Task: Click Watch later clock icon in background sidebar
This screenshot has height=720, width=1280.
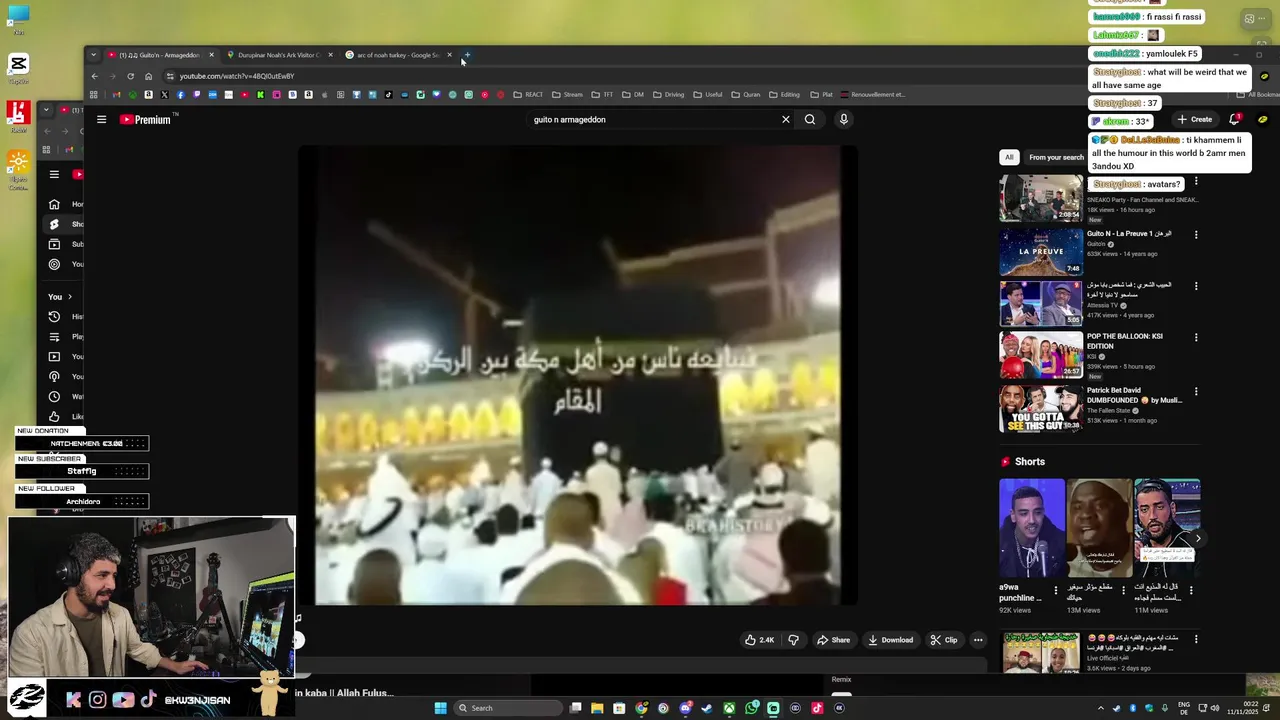Action: [x=54, y=397]
